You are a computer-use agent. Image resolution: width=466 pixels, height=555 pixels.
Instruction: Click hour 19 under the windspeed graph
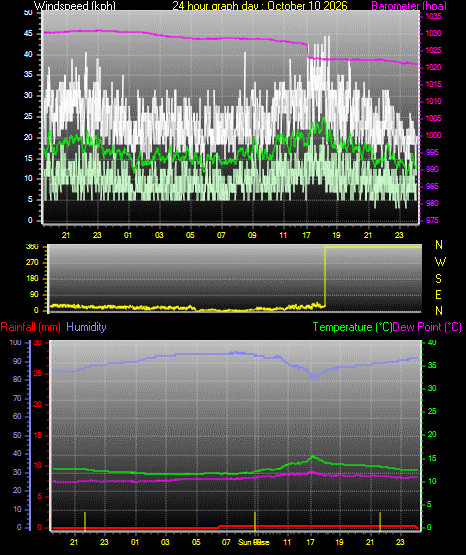point(336,235)
